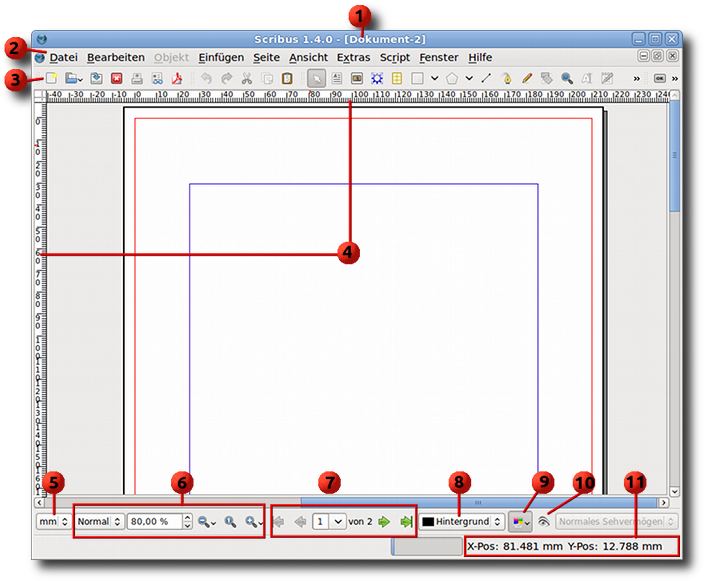This screenshot has height=581, width=704.
Task: Select the Insert Polygon tool
Action: [452, 79]
